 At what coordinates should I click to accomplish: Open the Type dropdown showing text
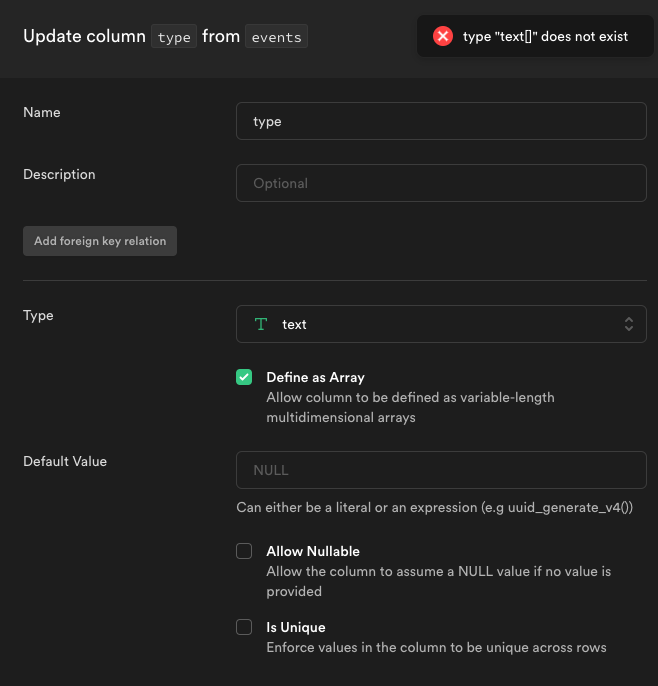[441, 324]
